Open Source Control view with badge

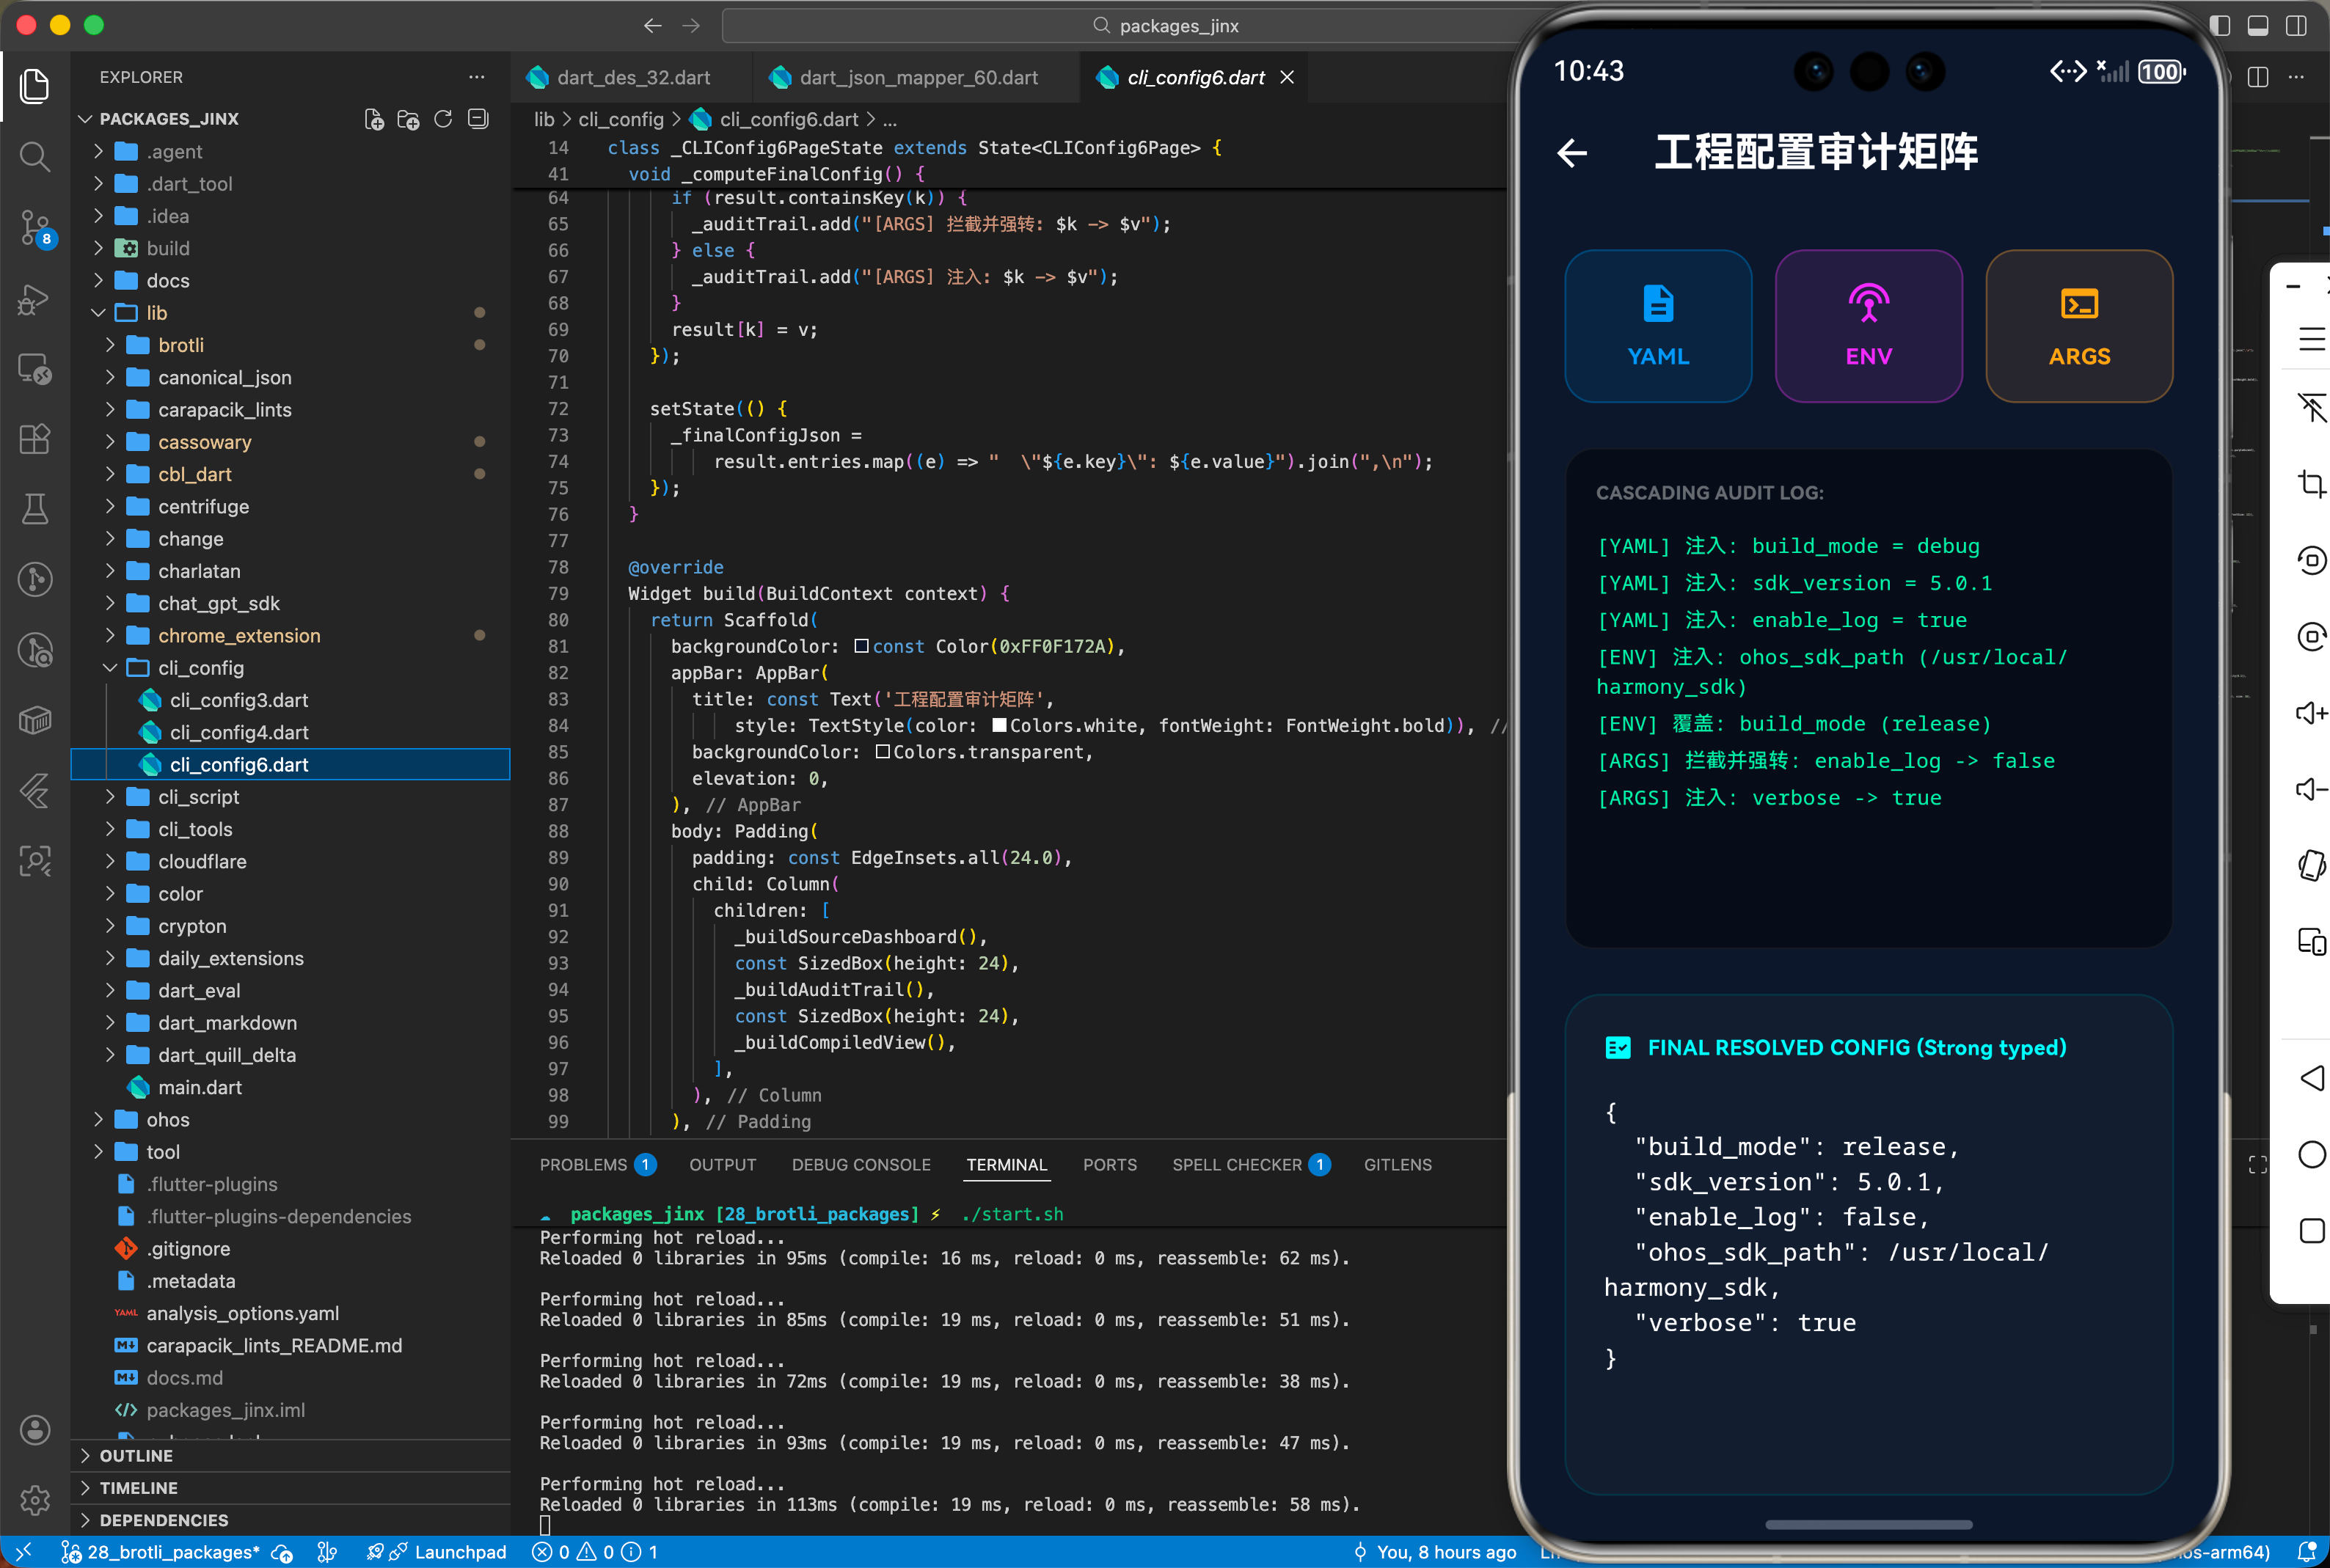click(35, 227)
